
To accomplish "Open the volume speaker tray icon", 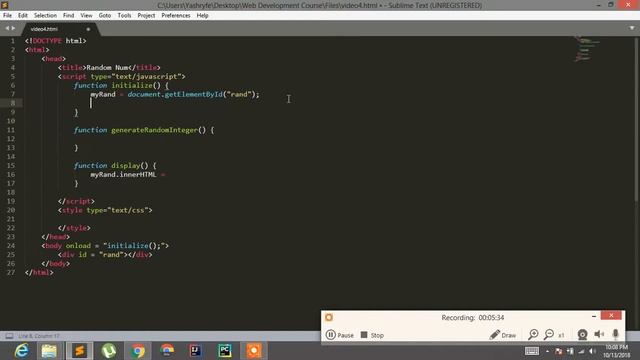I will point(592,351).
